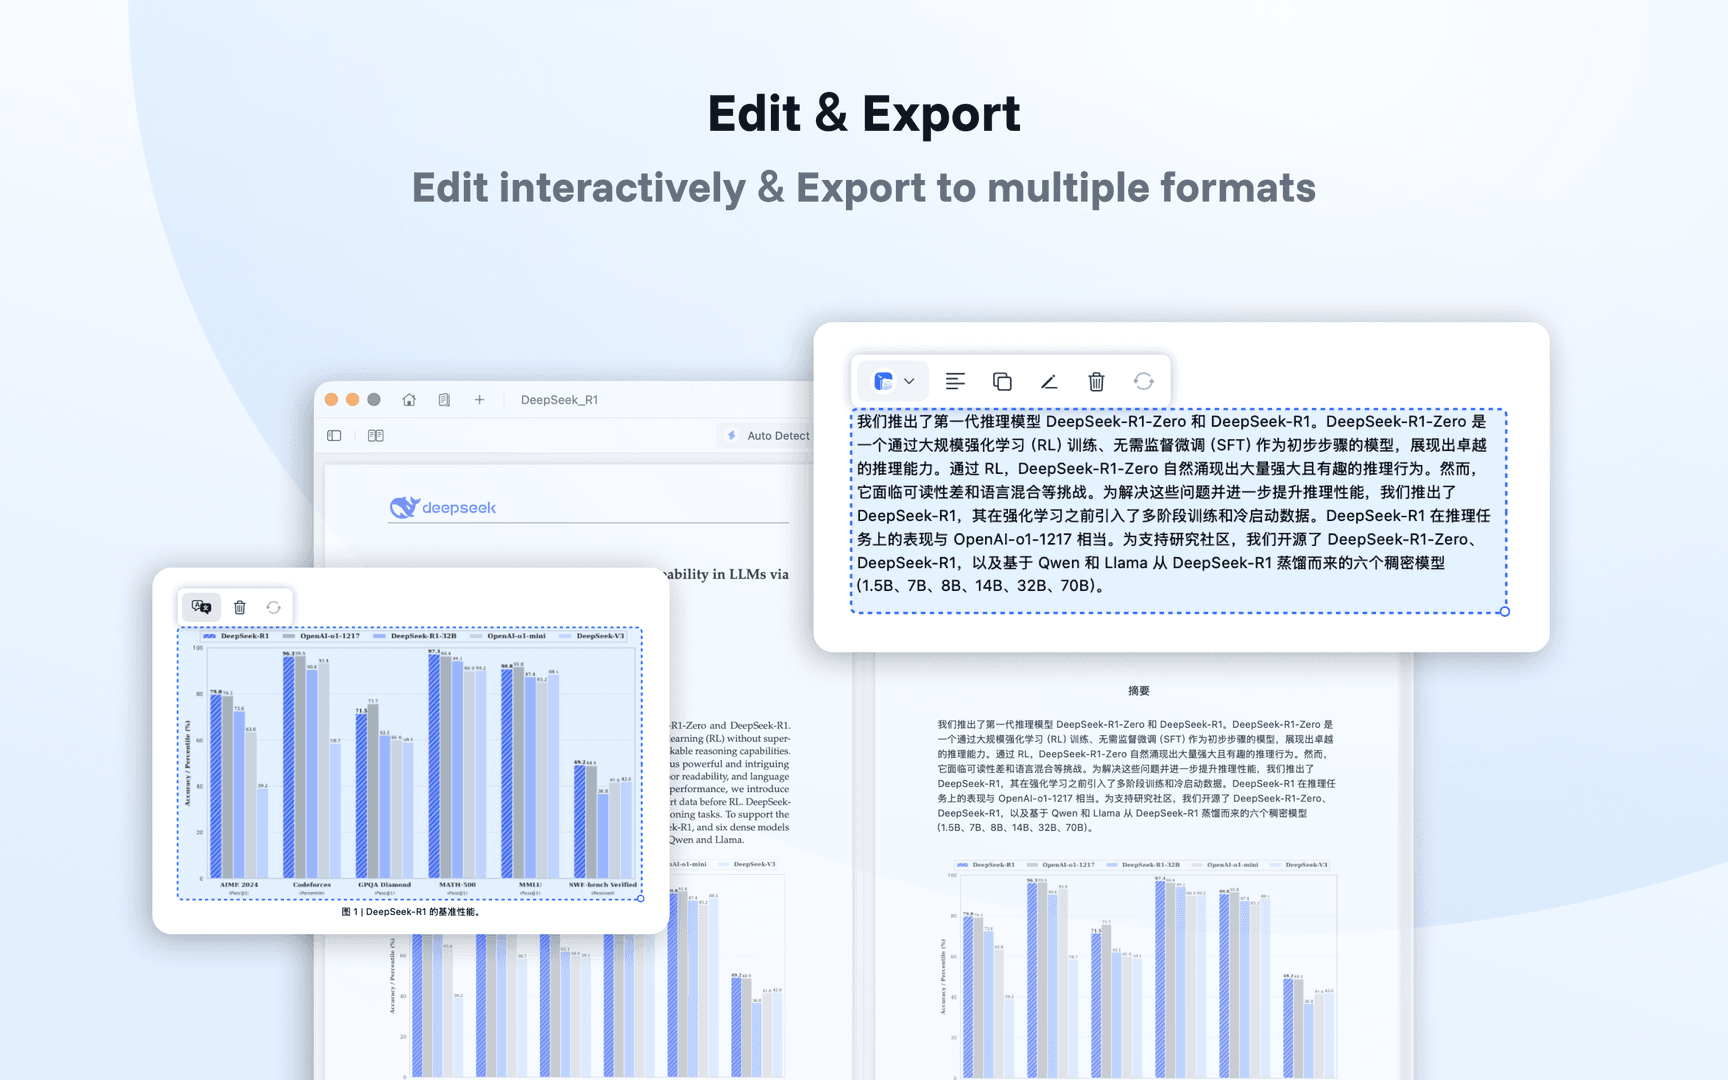
Task: Click "GPQA Diamond" axis label in highlighted chart
Action: tap(384, 885)
